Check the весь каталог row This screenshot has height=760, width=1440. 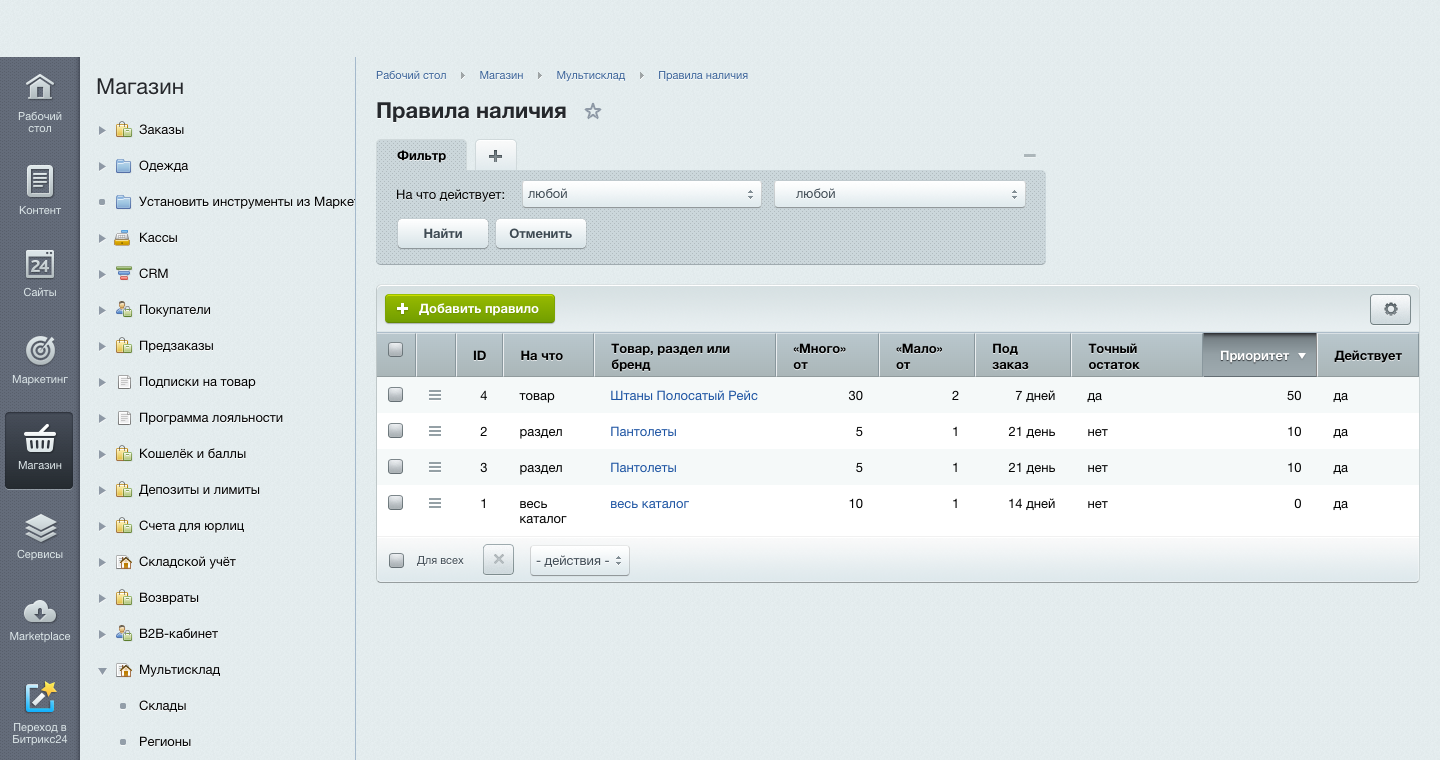pos(395,503)
